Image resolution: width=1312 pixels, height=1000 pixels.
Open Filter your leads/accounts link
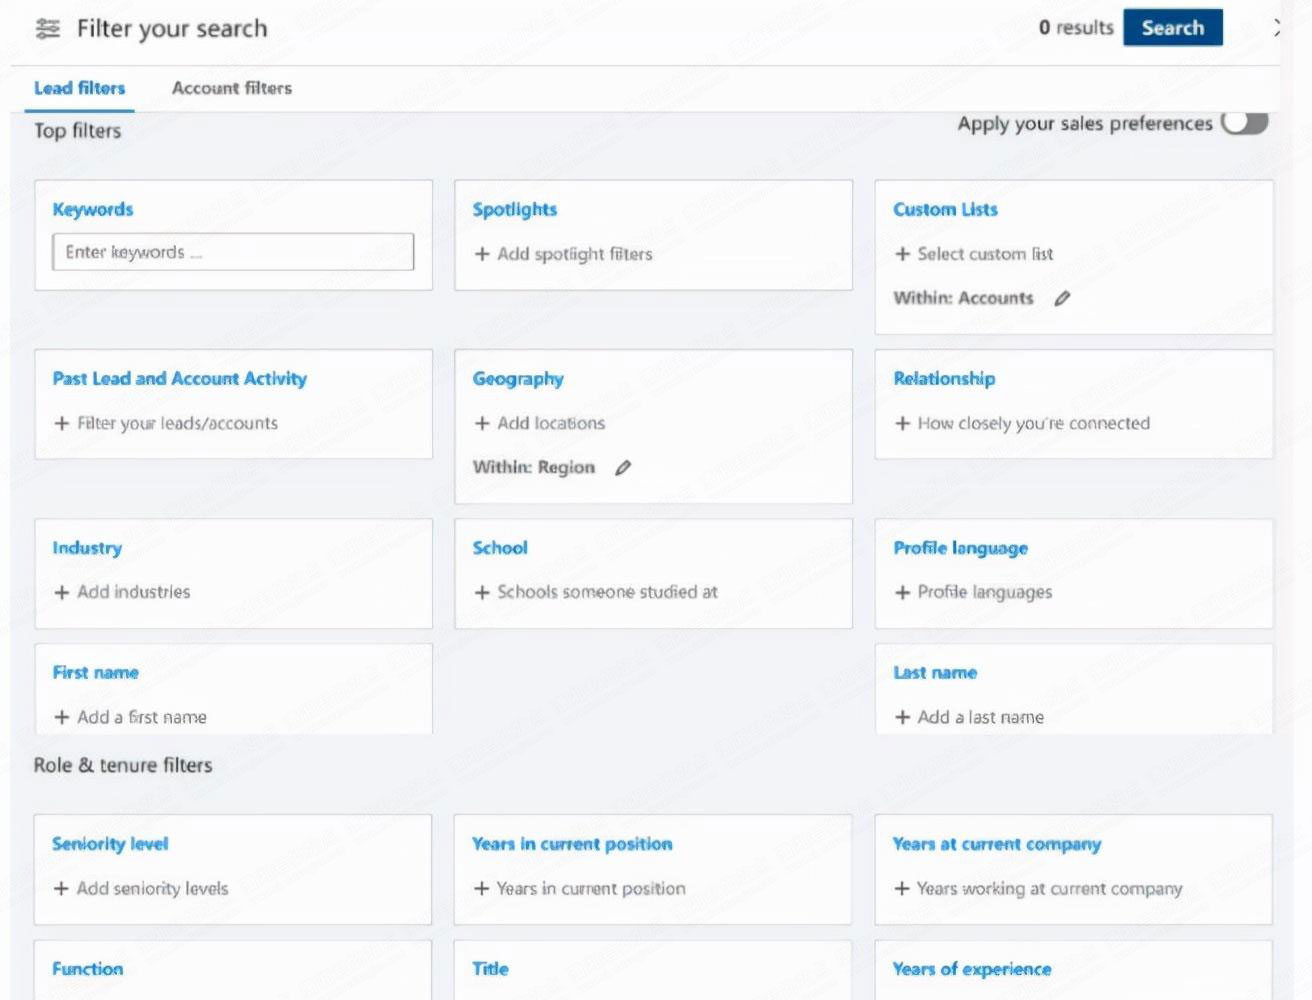point(177,423)
